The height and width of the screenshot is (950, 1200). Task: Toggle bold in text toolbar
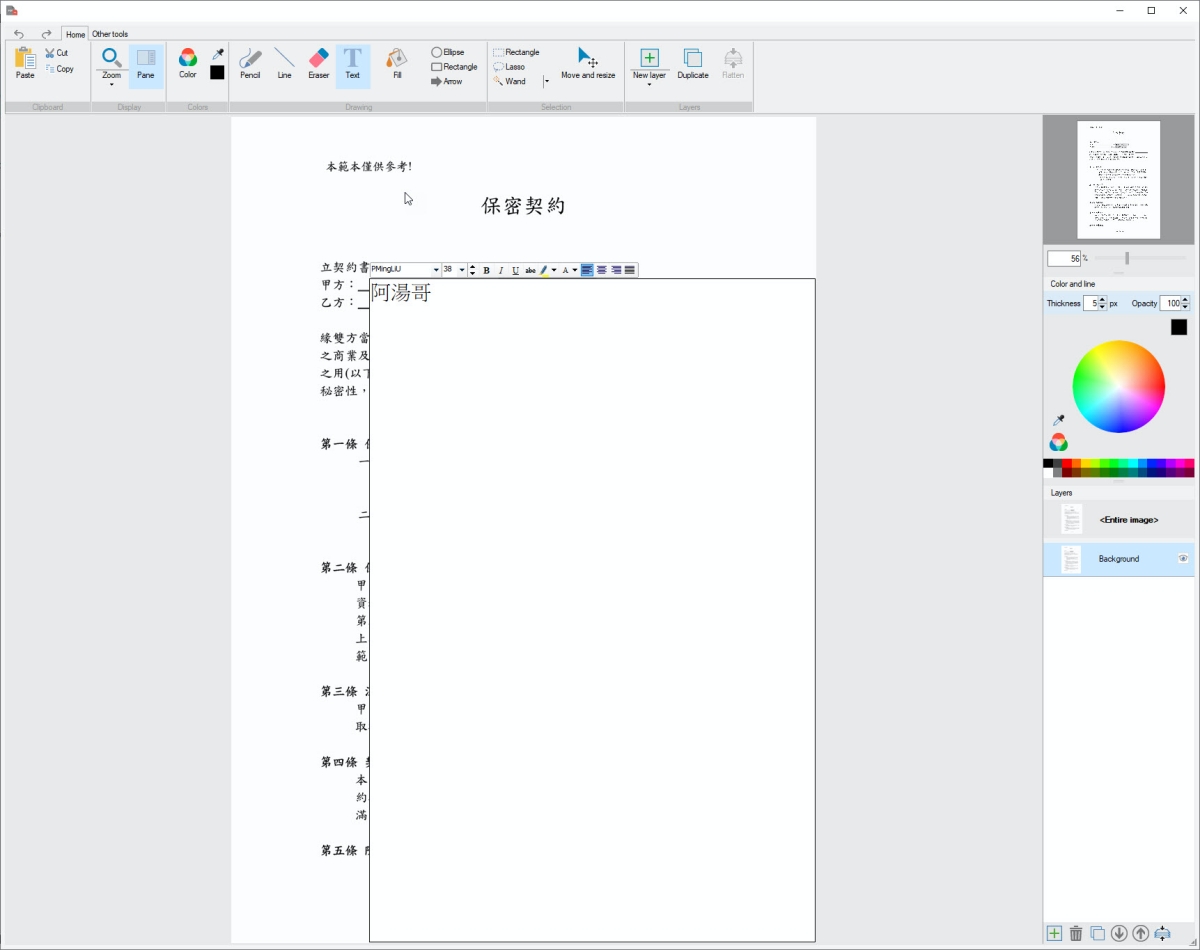click(x=486, y=270)
